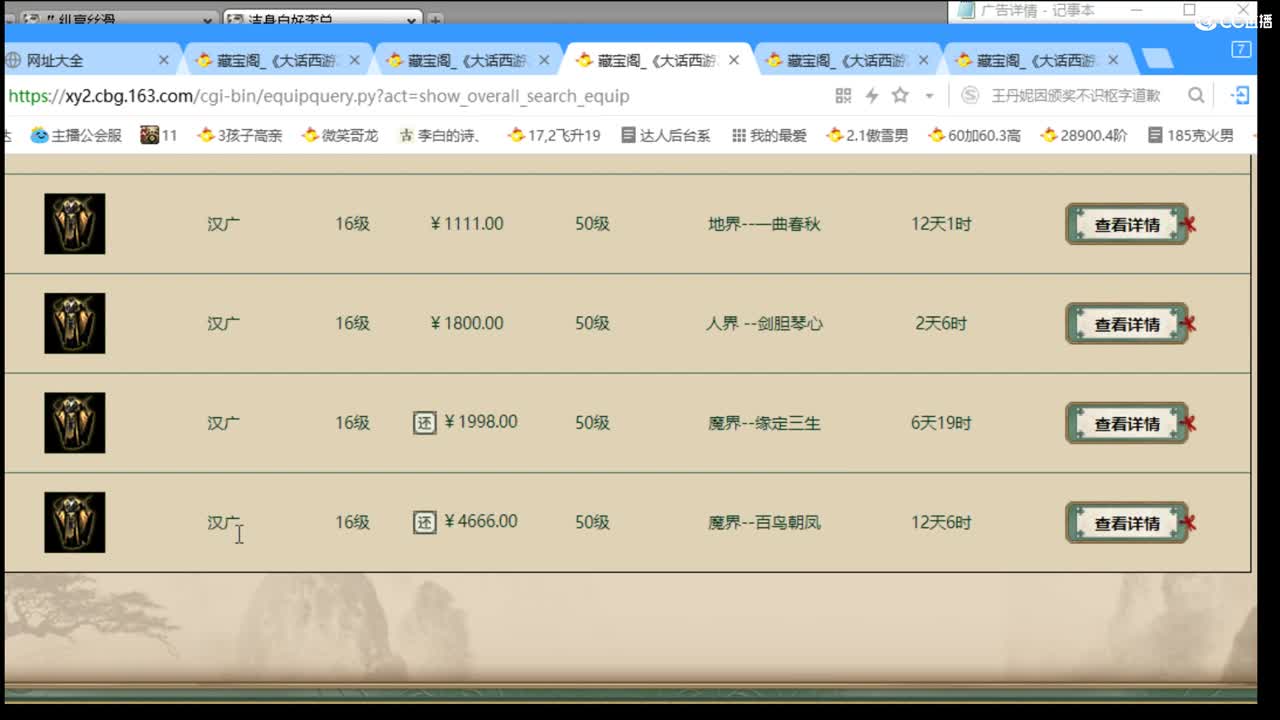
Task: Click the price ¥1800.00
Action: 467,323
